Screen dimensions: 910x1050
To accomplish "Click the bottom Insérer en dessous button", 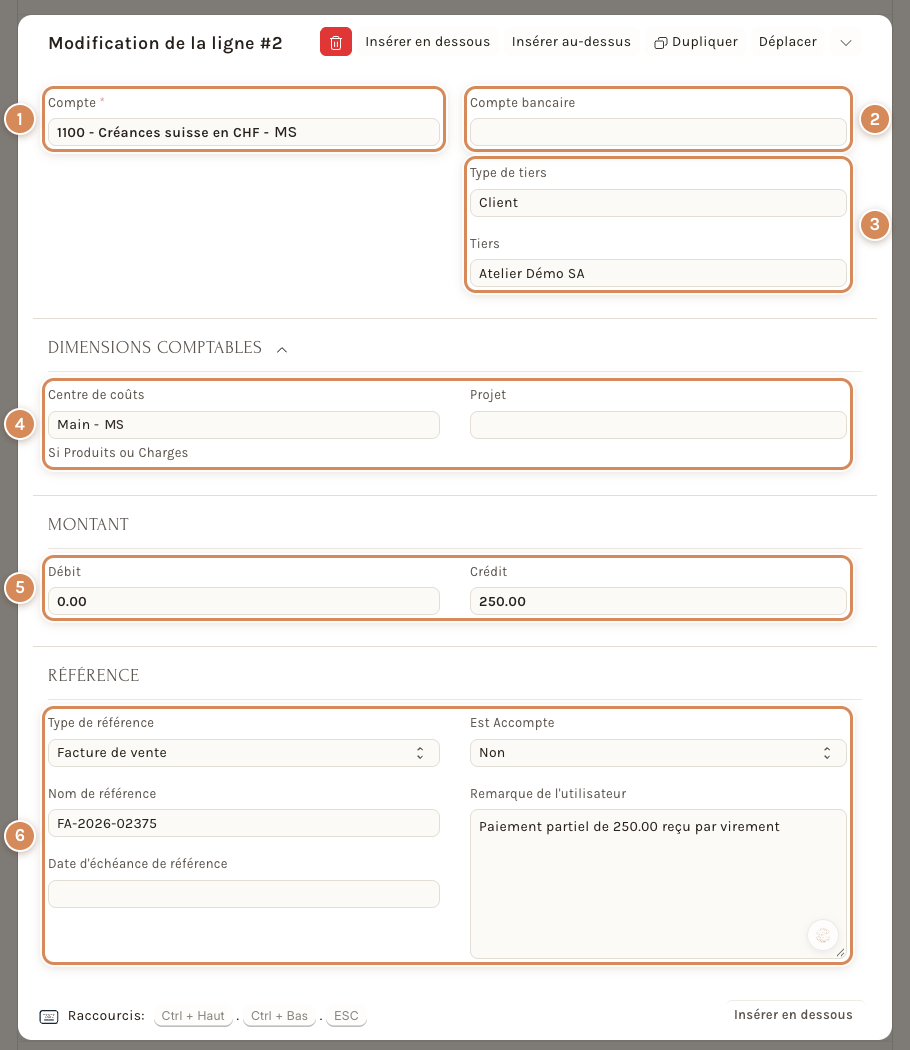I will (x=793, y=1015).
